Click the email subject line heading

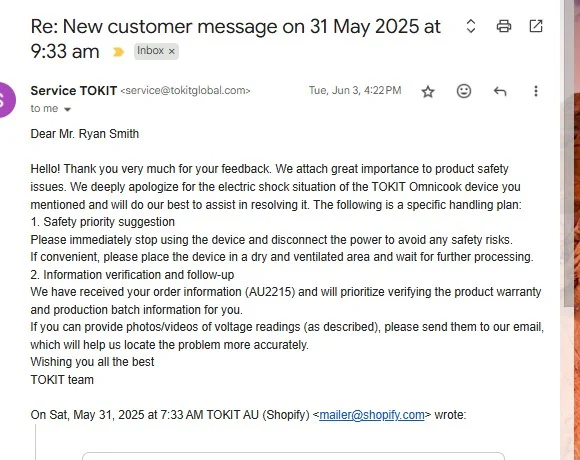[235, 39]
